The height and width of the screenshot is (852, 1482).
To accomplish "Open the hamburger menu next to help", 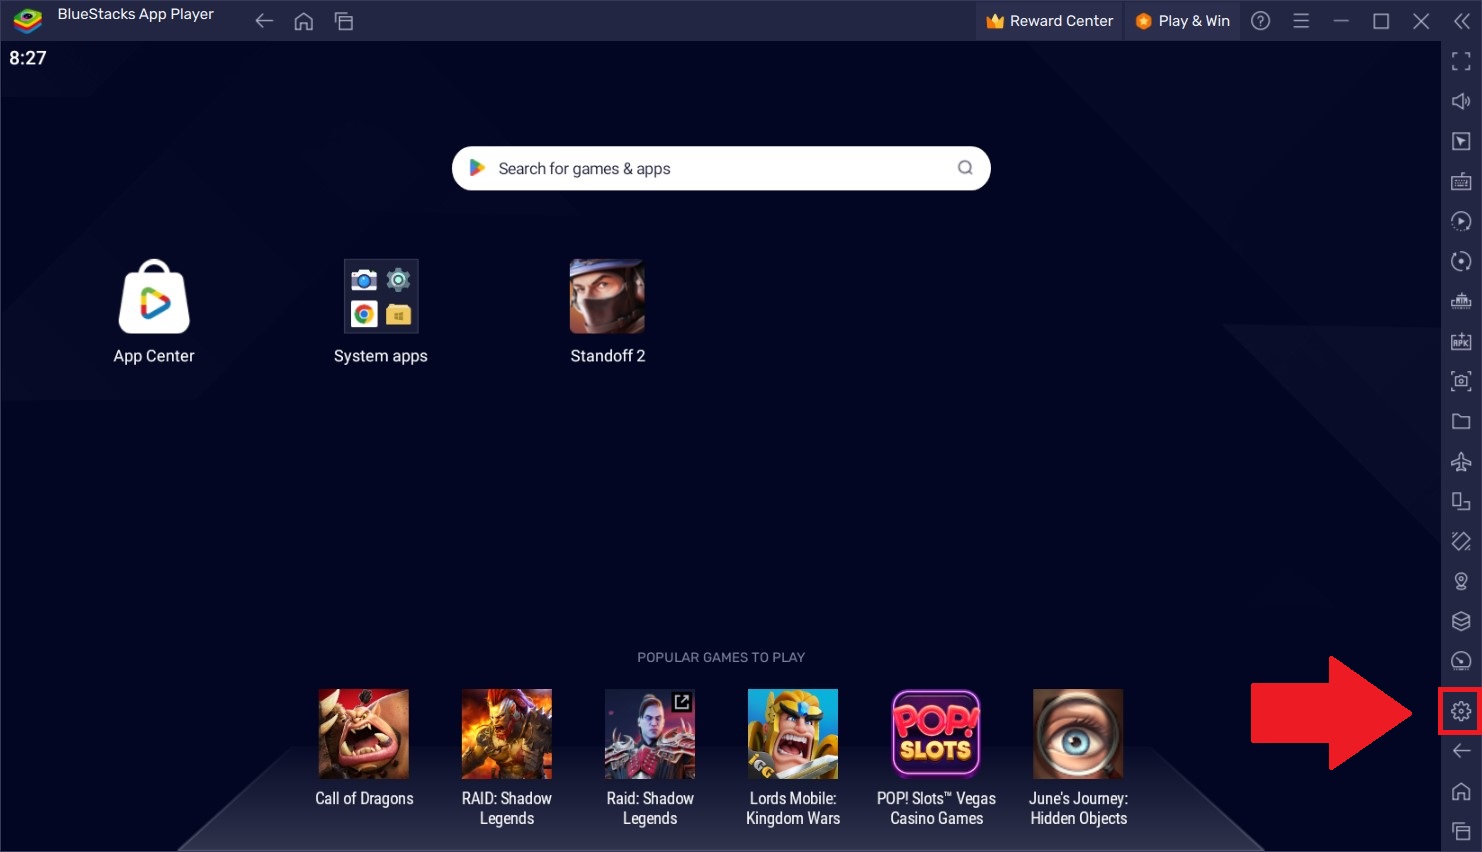I will click(1301, 20).
